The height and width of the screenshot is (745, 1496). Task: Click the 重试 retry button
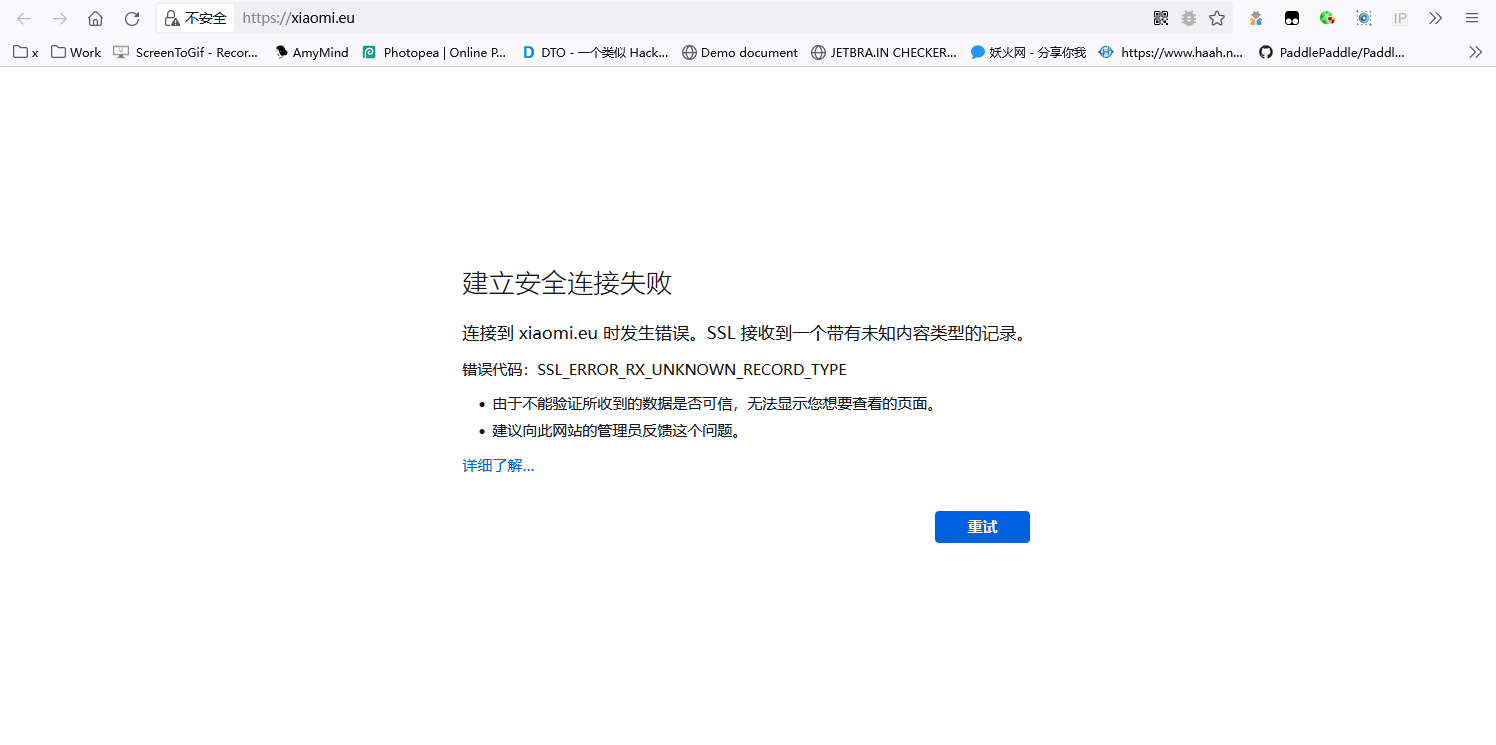click(982, 527)
